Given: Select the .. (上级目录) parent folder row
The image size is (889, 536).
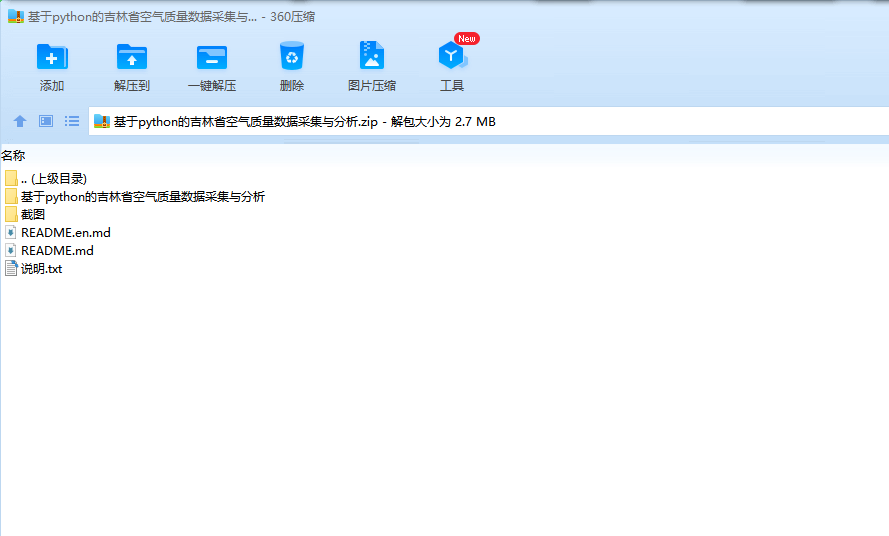Looking at the screenshot, I should [x=46, y=179].
